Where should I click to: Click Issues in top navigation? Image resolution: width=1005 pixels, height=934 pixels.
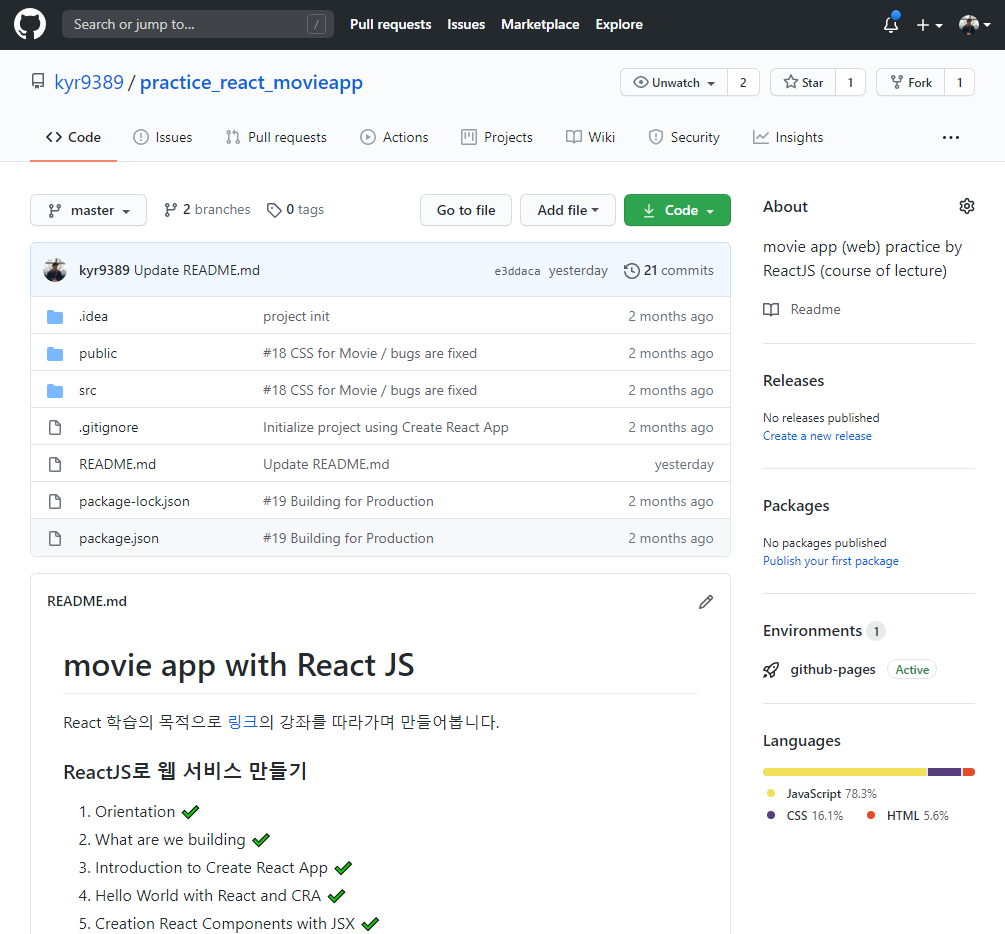coord(466,24)
